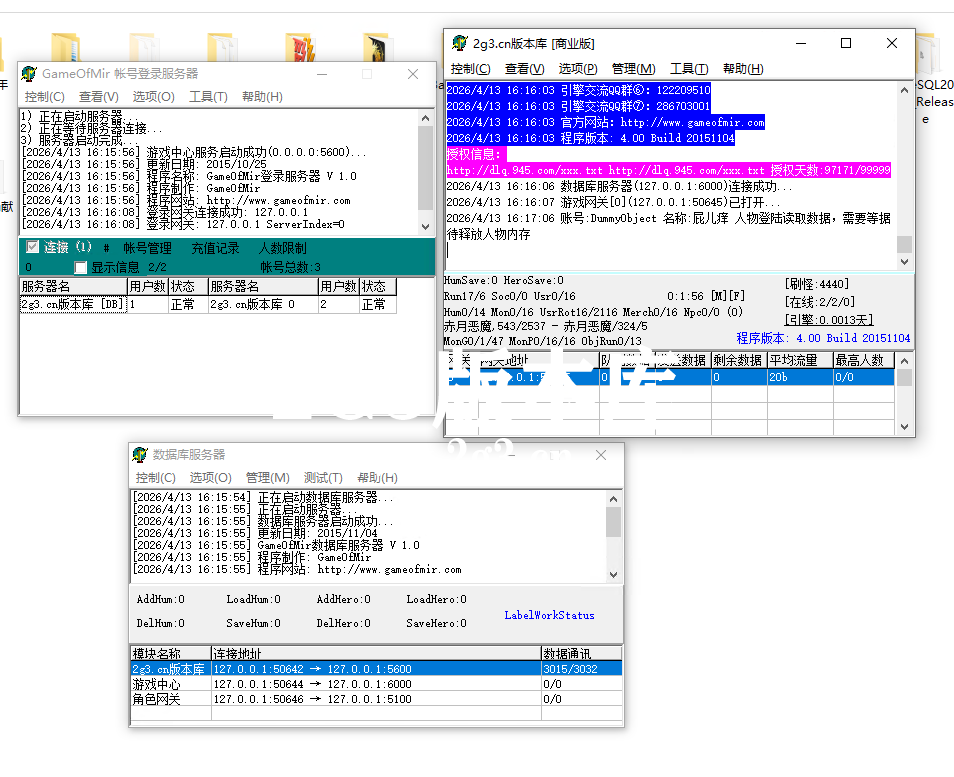Expand 选项(P) menu in 2g3.cn版本库 window
The image size is (954, 777).
click(x=577, y=69)
